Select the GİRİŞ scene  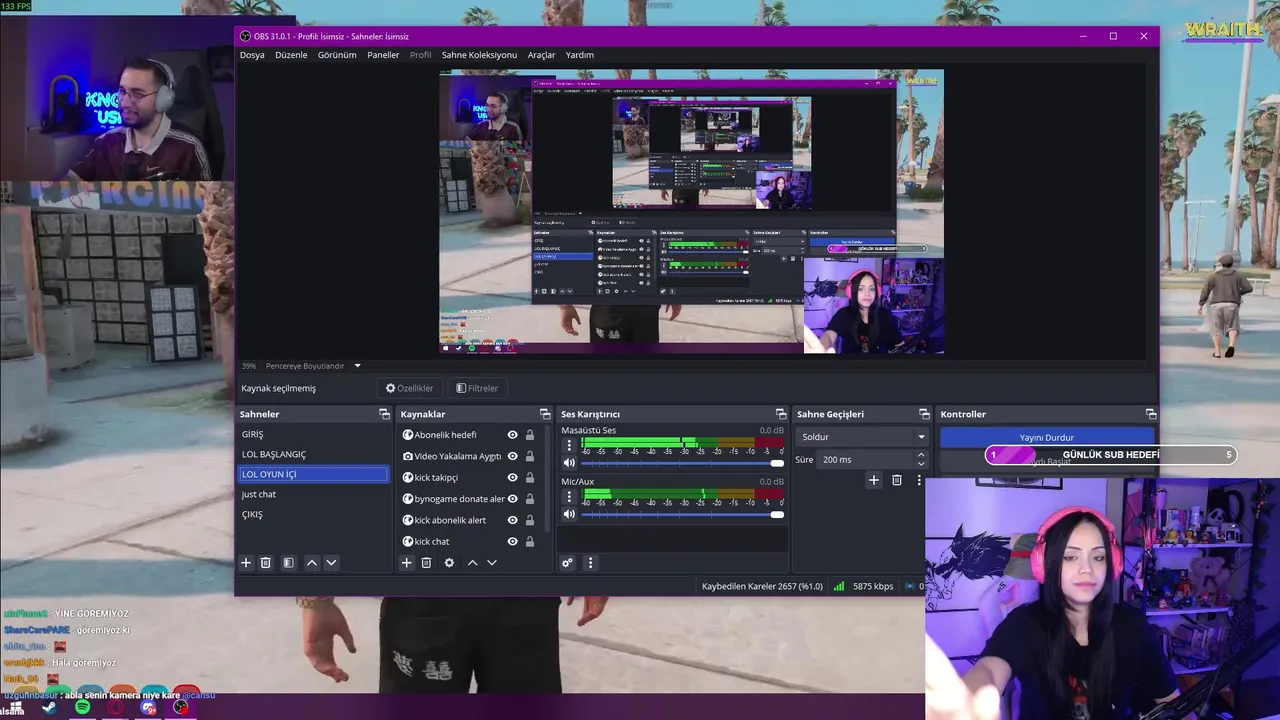point(313,434)
